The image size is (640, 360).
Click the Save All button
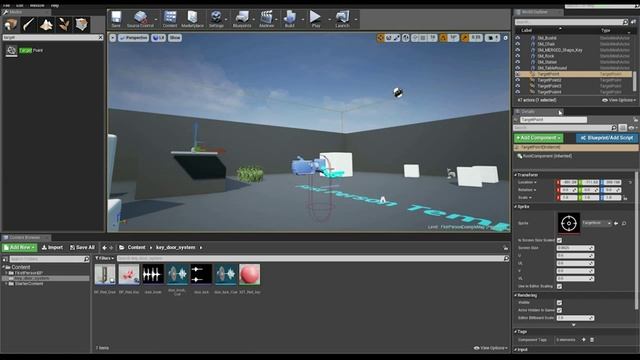[x=82, y=247]
